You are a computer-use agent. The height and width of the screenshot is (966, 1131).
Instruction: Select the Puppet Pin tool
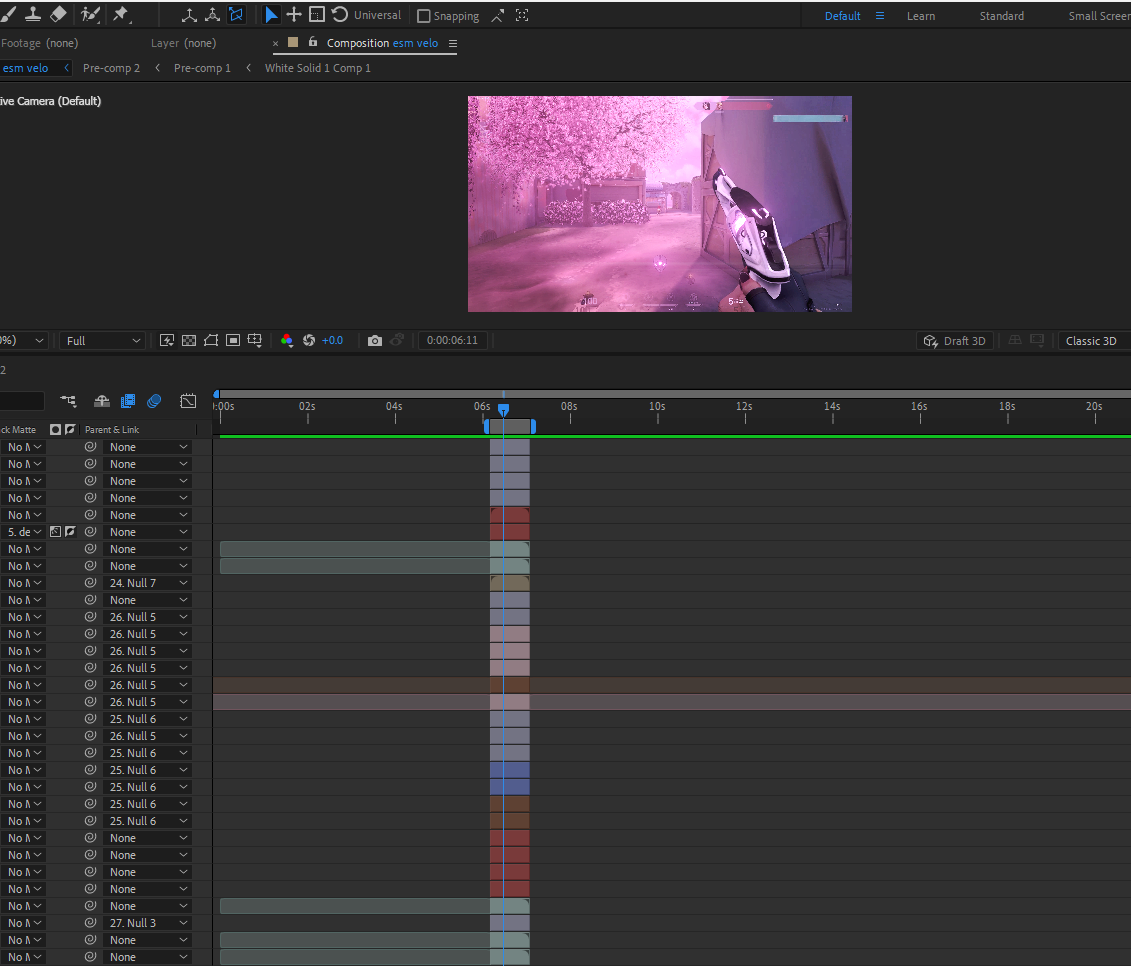[x=120, y=14]
